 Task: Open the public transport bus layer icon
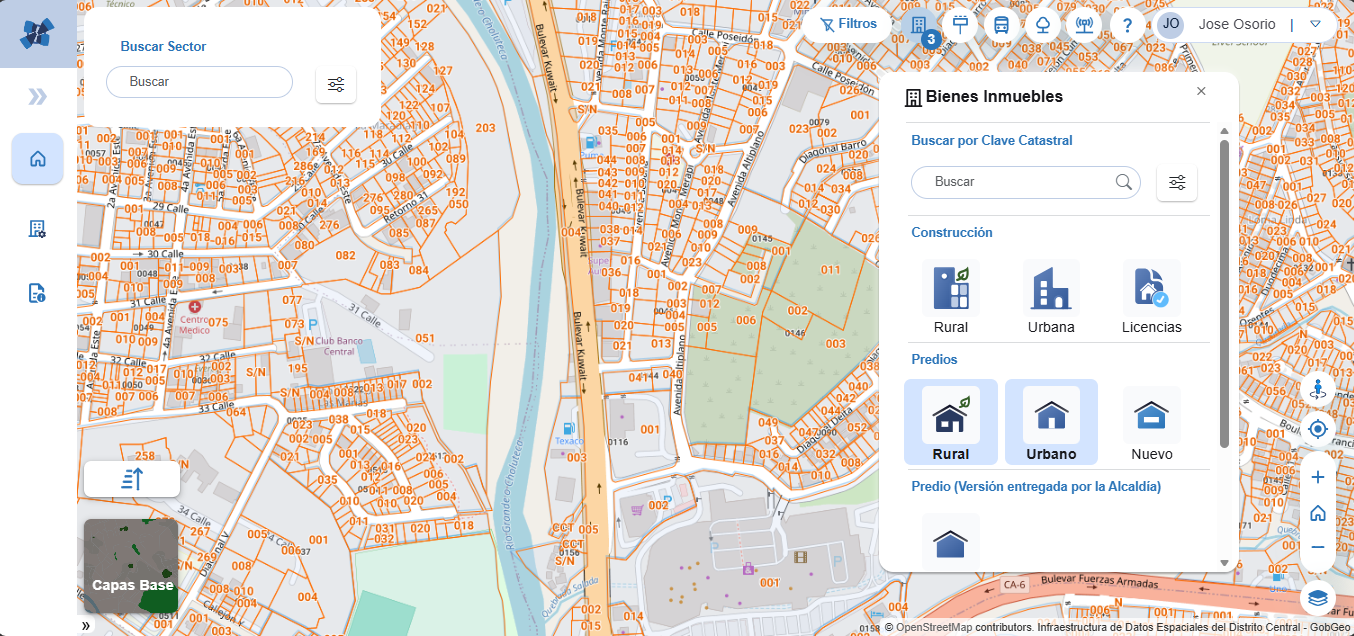pyautogui.click(x=1001, y=25)
